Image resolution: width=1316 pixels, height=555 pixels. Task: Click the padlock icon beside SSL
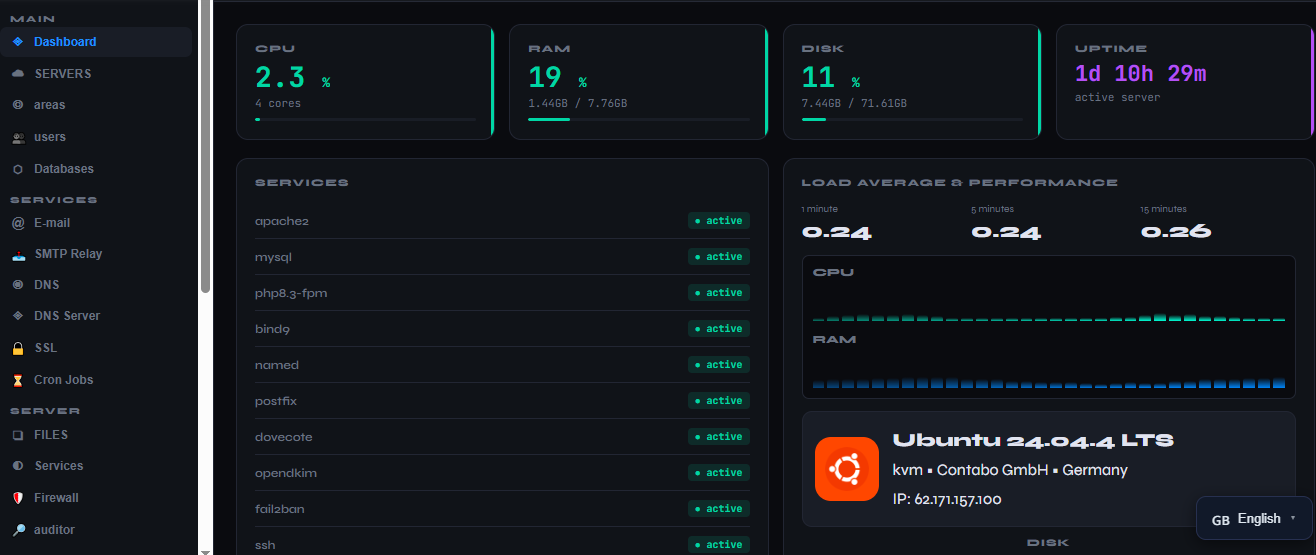coord(18,348)
